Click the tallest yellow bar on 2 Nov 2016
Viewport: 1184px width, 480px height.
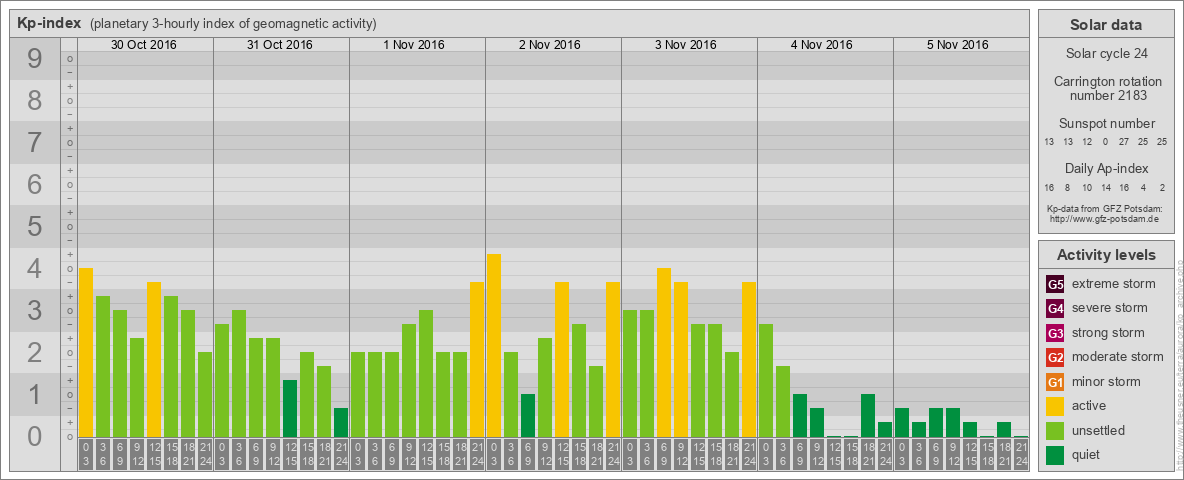tap(494, 345)
